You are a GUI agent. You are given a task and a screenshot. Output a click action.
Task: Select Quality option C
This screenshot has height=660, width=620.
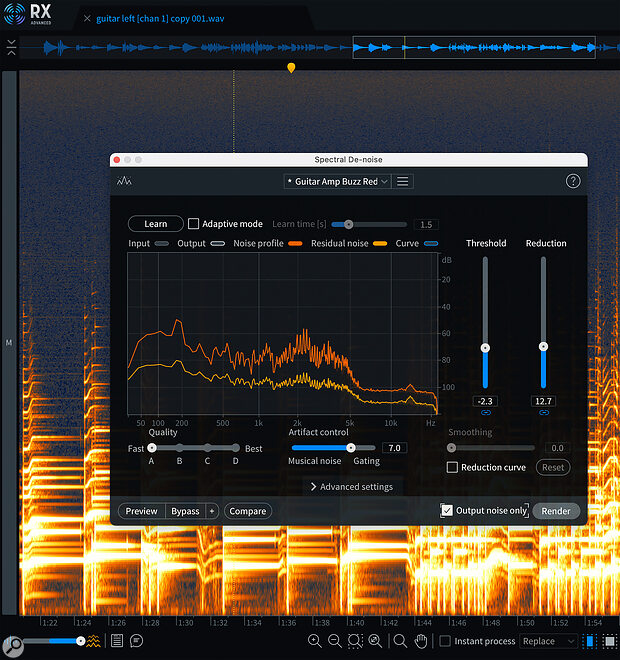208,447
